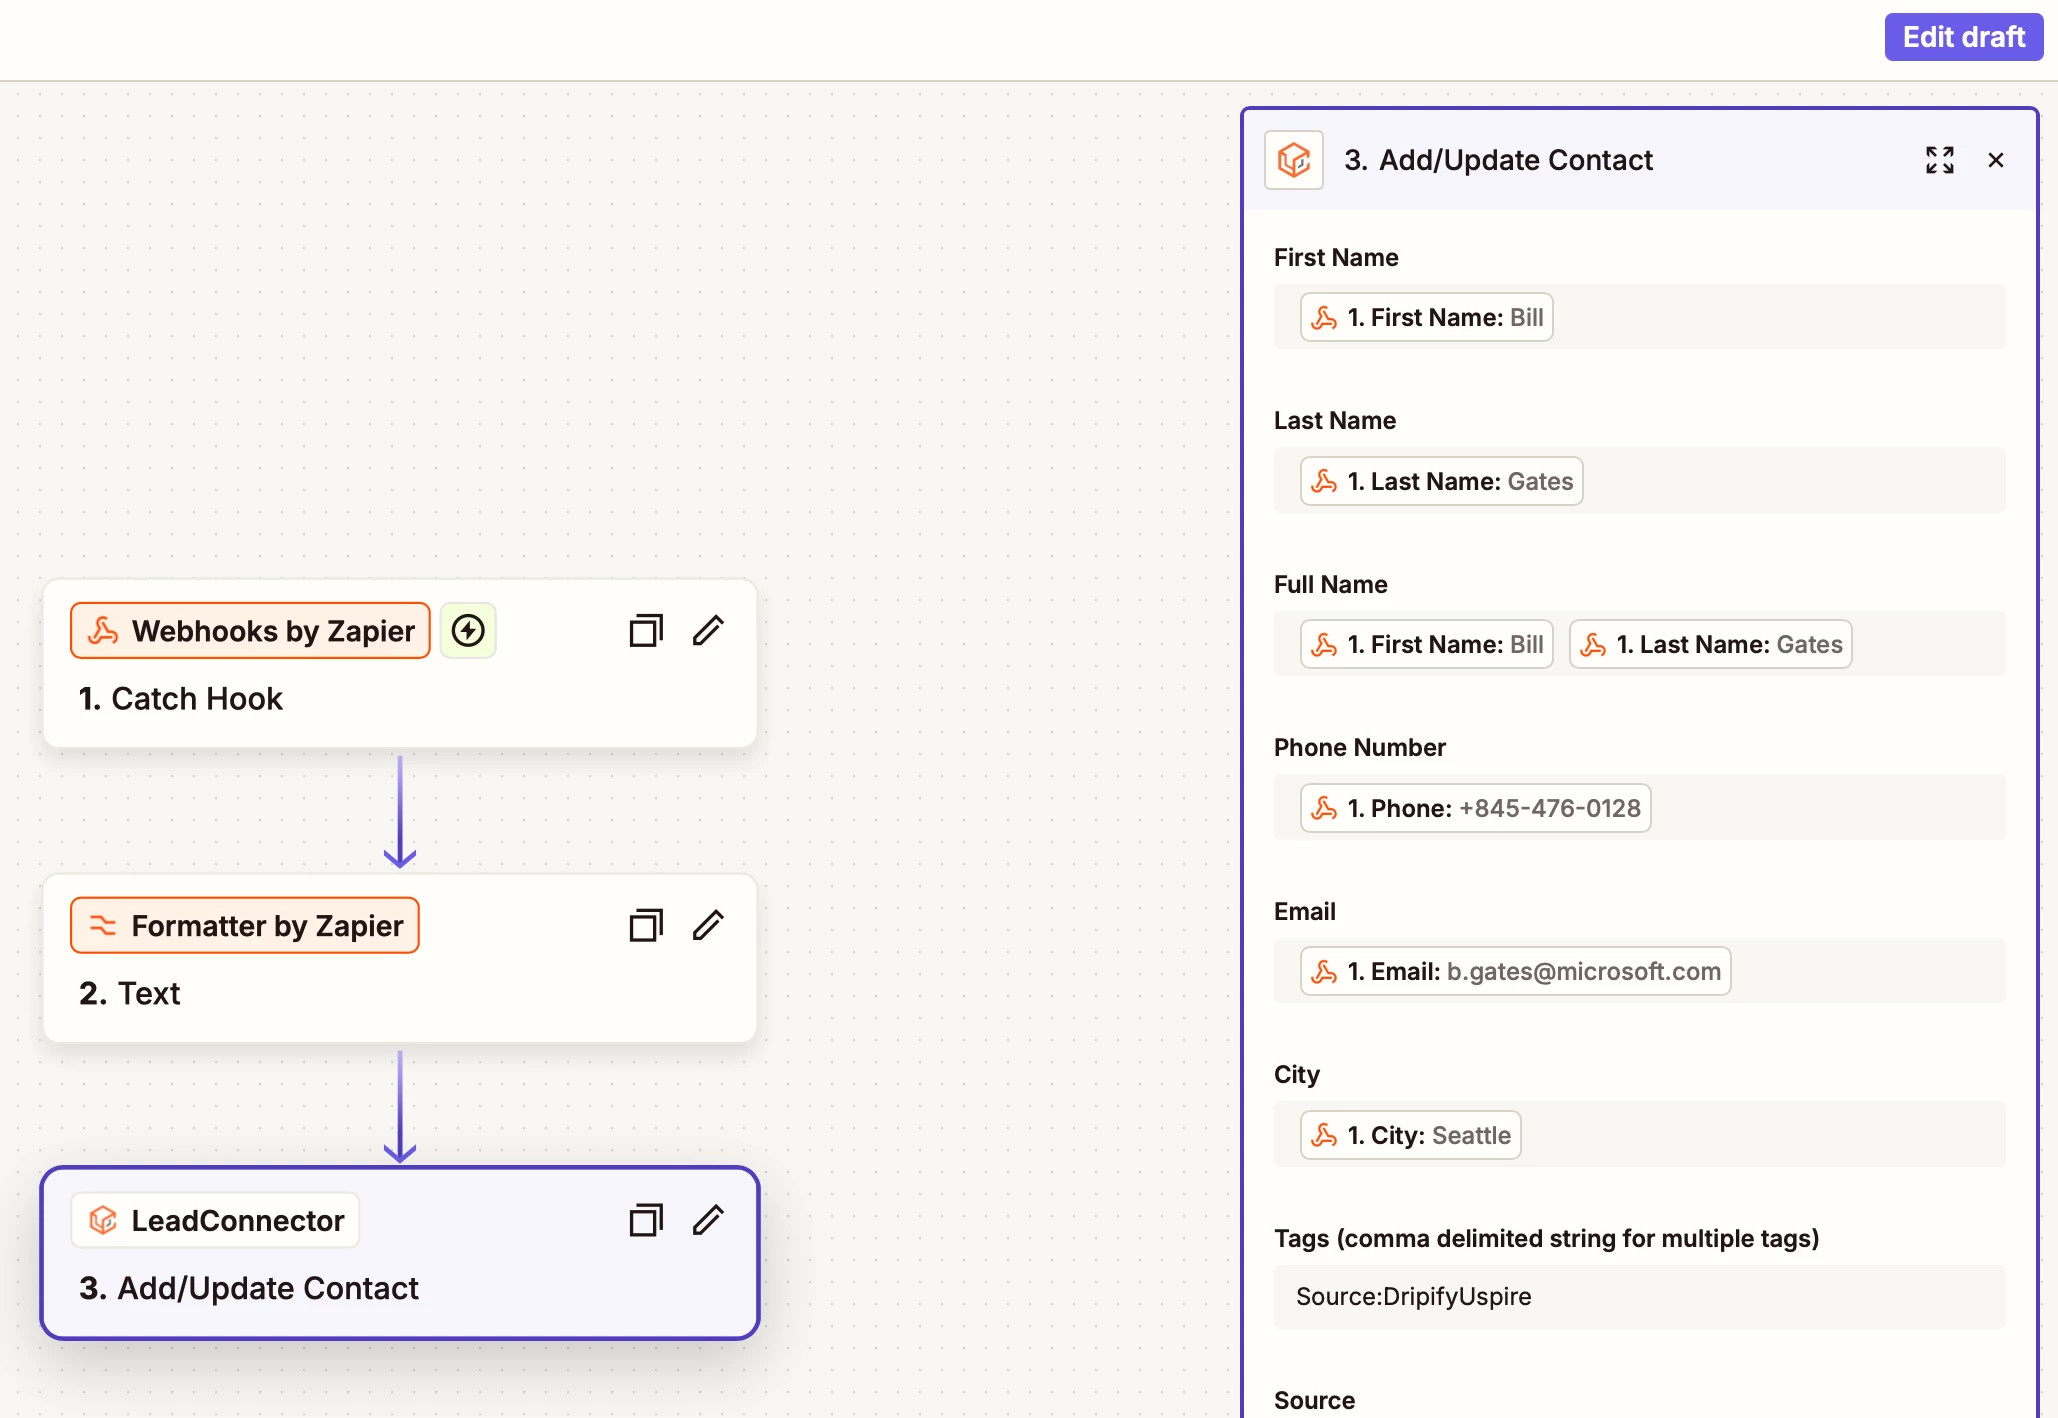
Task: Open the LeadConnector app badge
Action: (x=215, y=1220)
